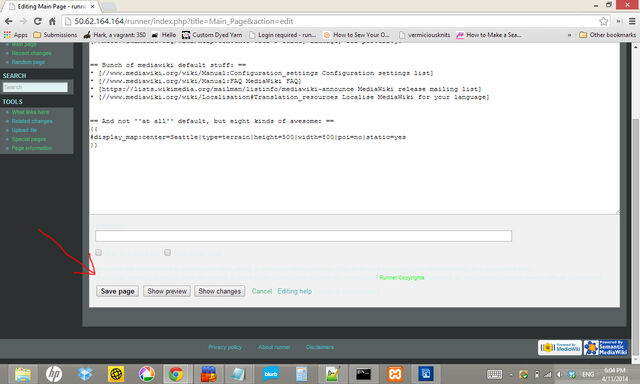Open Other bookmarks folder
Viewport: 640px width, 384px height.
click(x=607, y=35)
